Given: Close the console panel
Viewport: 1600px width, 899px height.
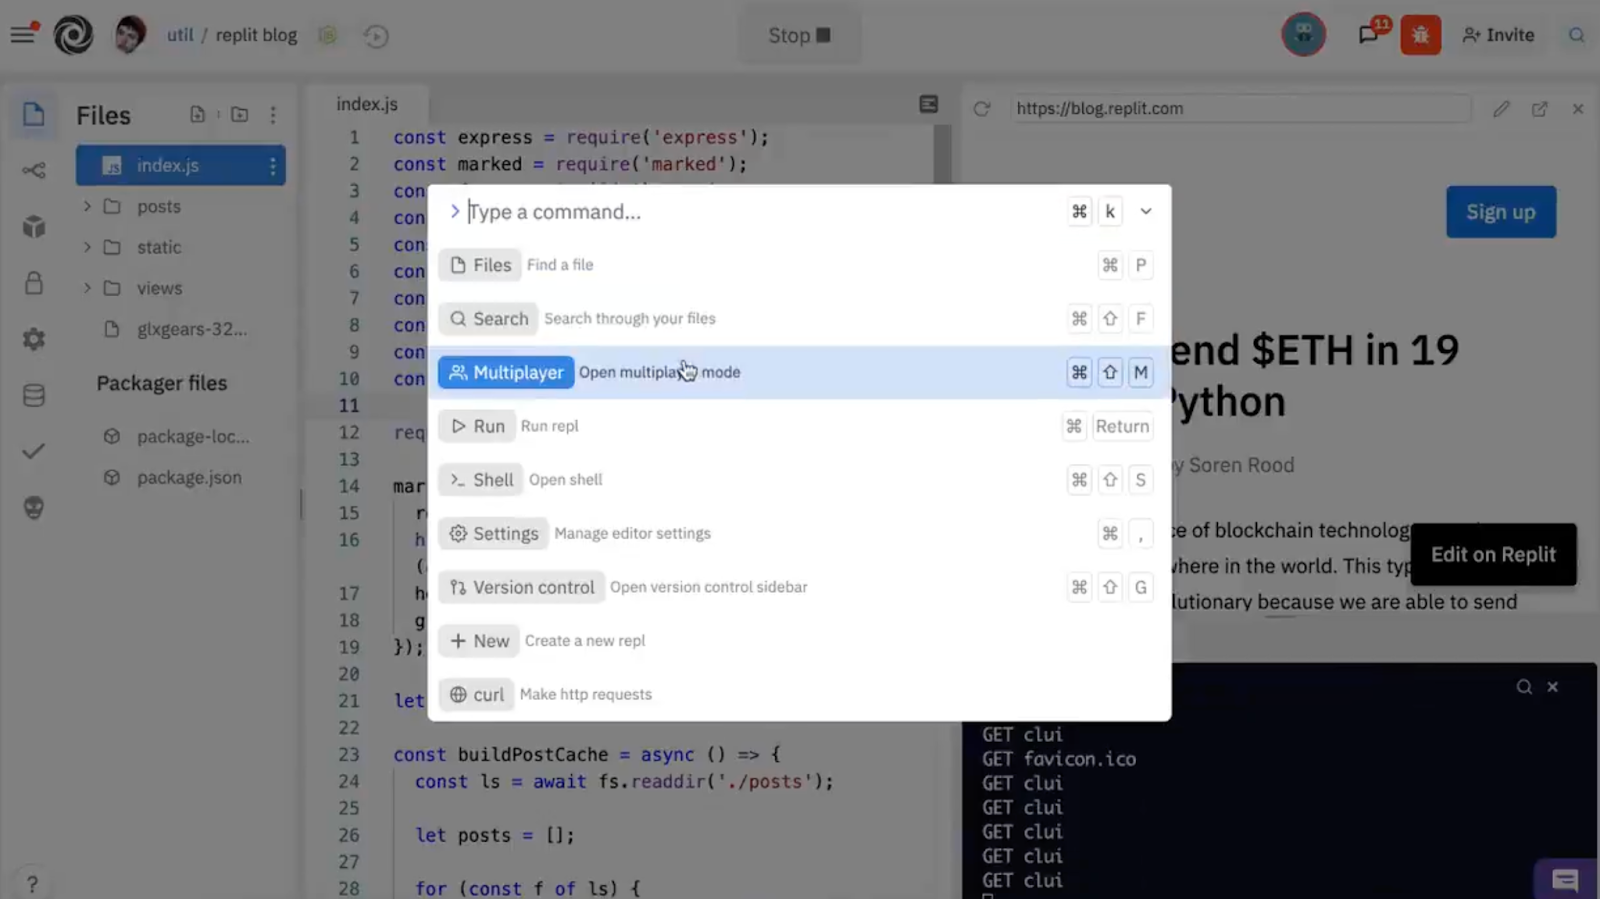Looking at the screenshot, I should pos(1553,687).
